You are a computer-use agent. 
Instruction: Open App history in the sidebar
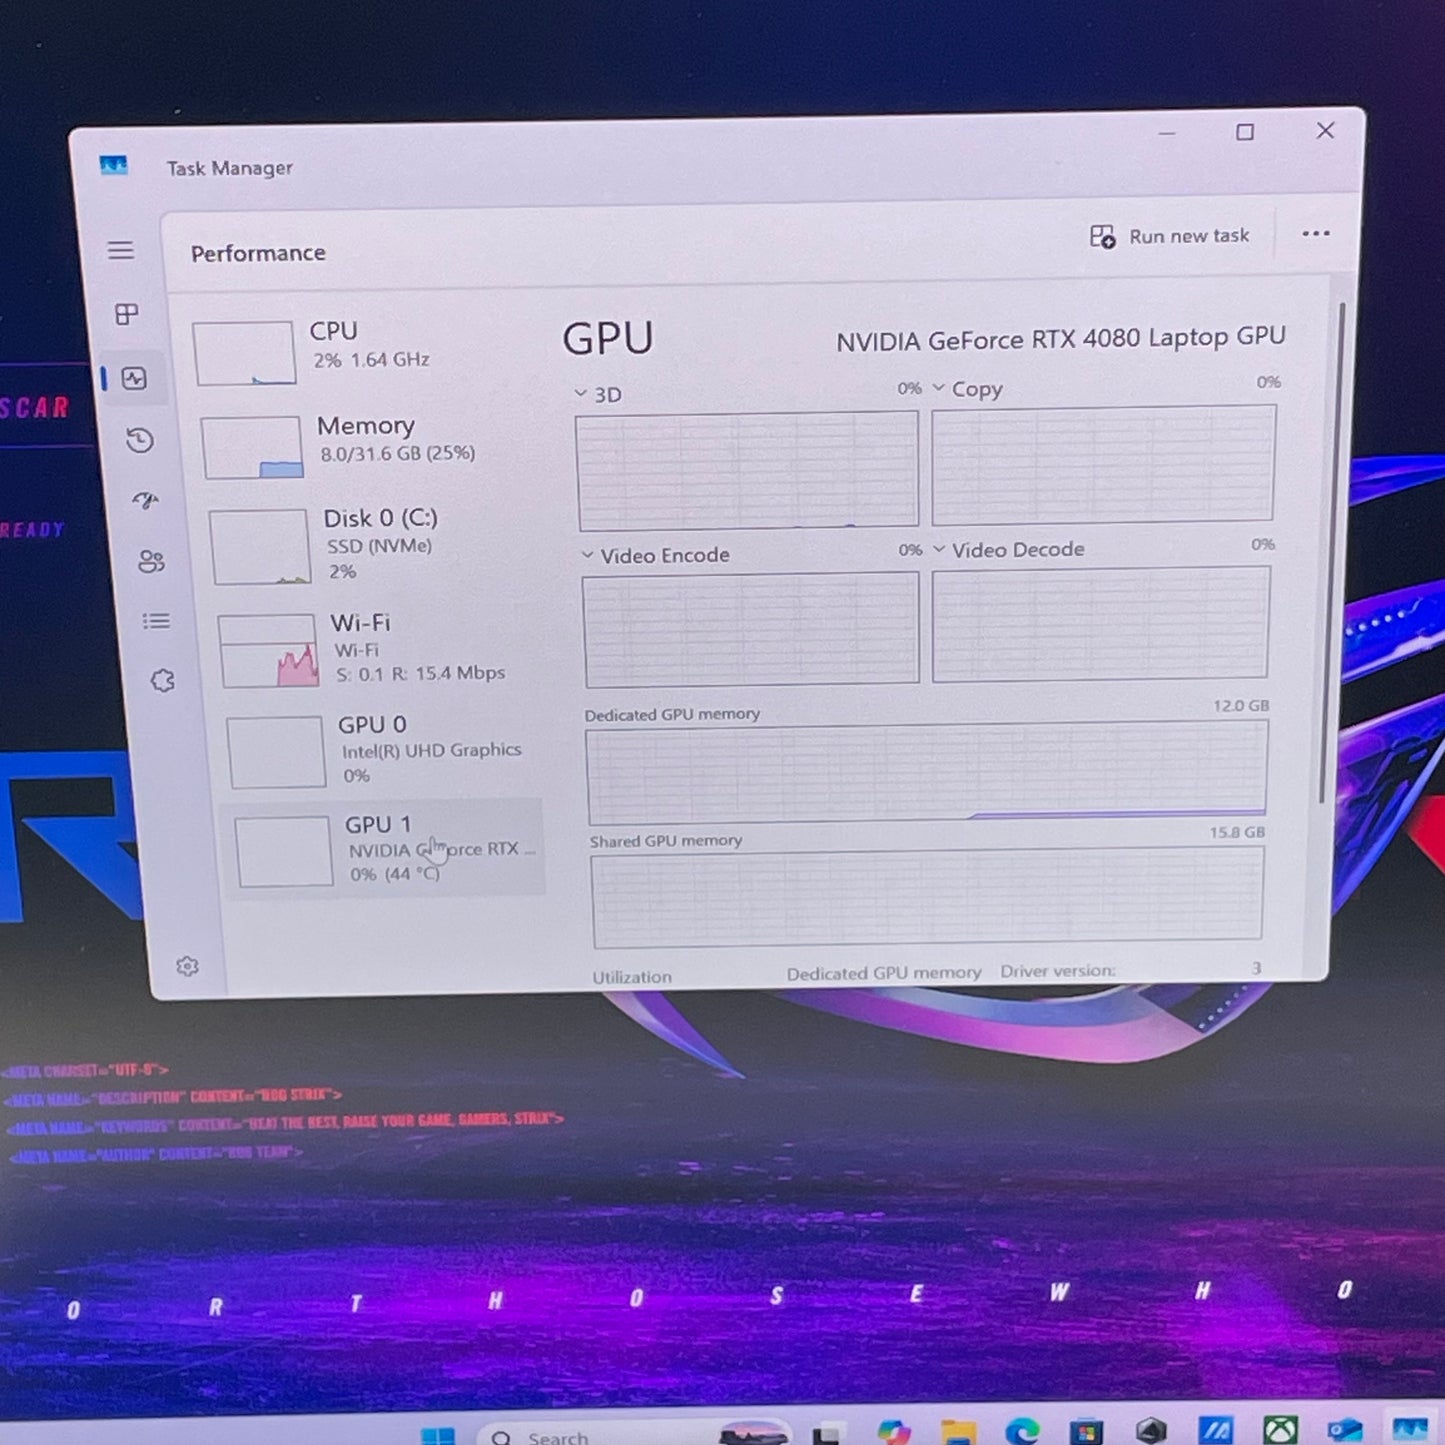139,441
